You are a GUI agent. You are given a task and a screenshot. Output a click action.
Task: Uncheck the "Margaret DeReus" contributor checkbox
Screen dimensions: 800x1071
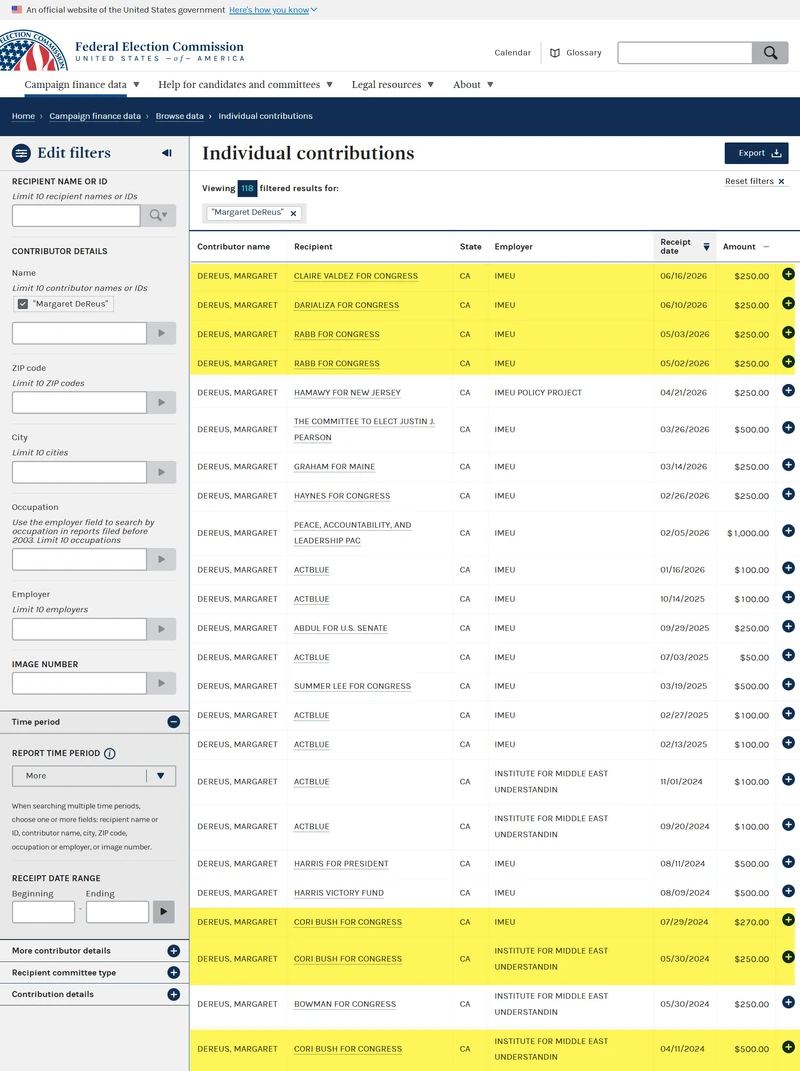point(23,304)
